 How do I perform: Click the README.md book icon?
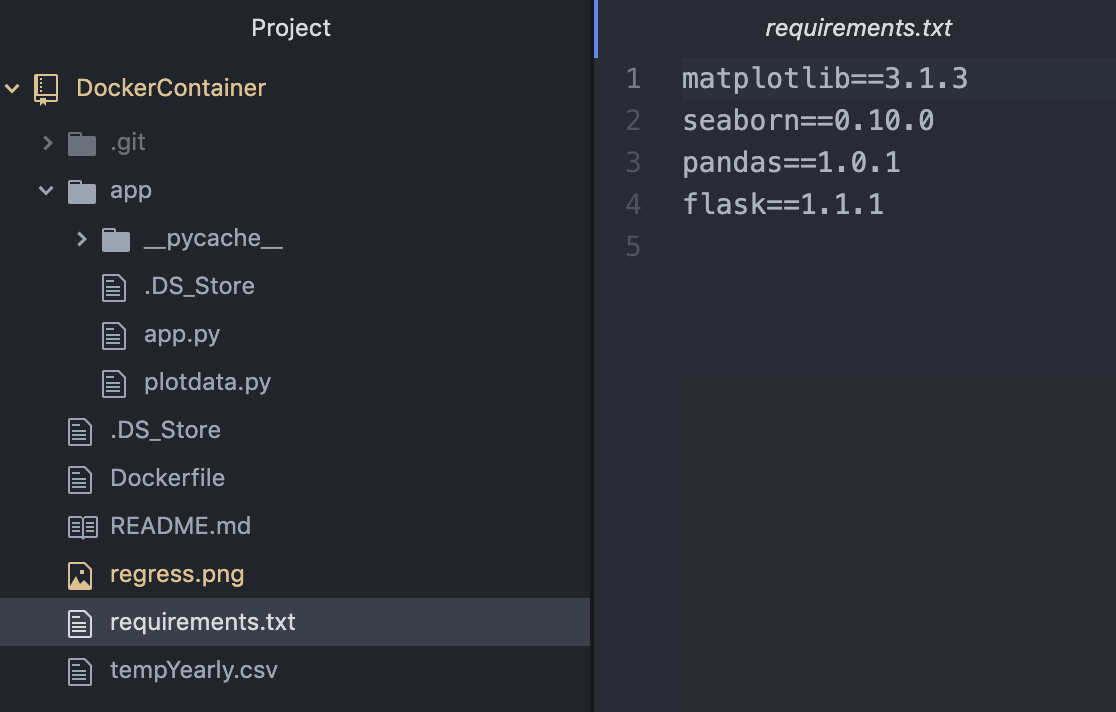[x=83, y=528]
